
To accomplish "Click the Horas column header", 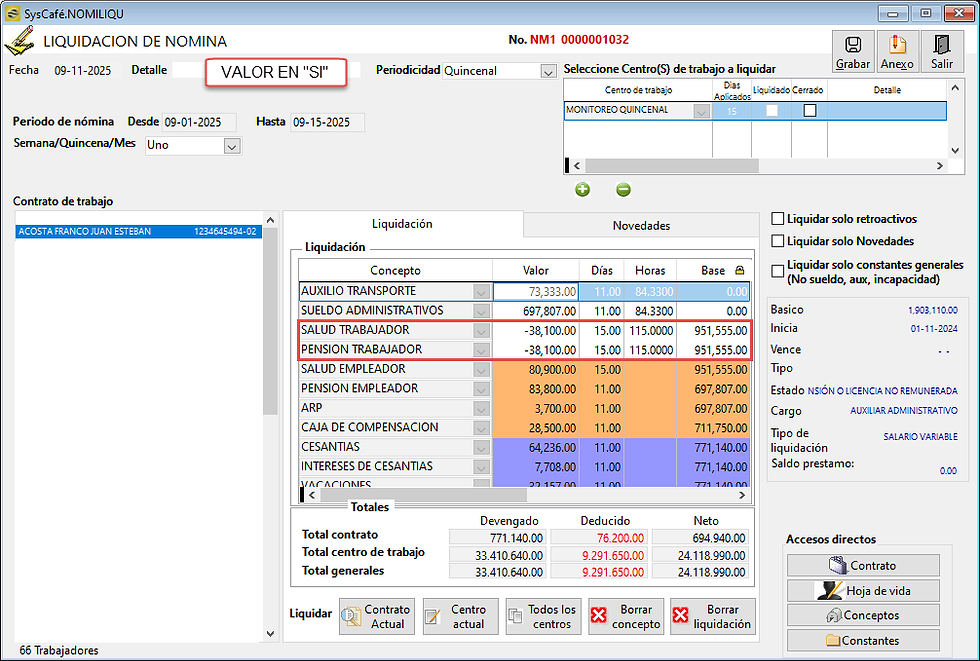I will (650, 271).
